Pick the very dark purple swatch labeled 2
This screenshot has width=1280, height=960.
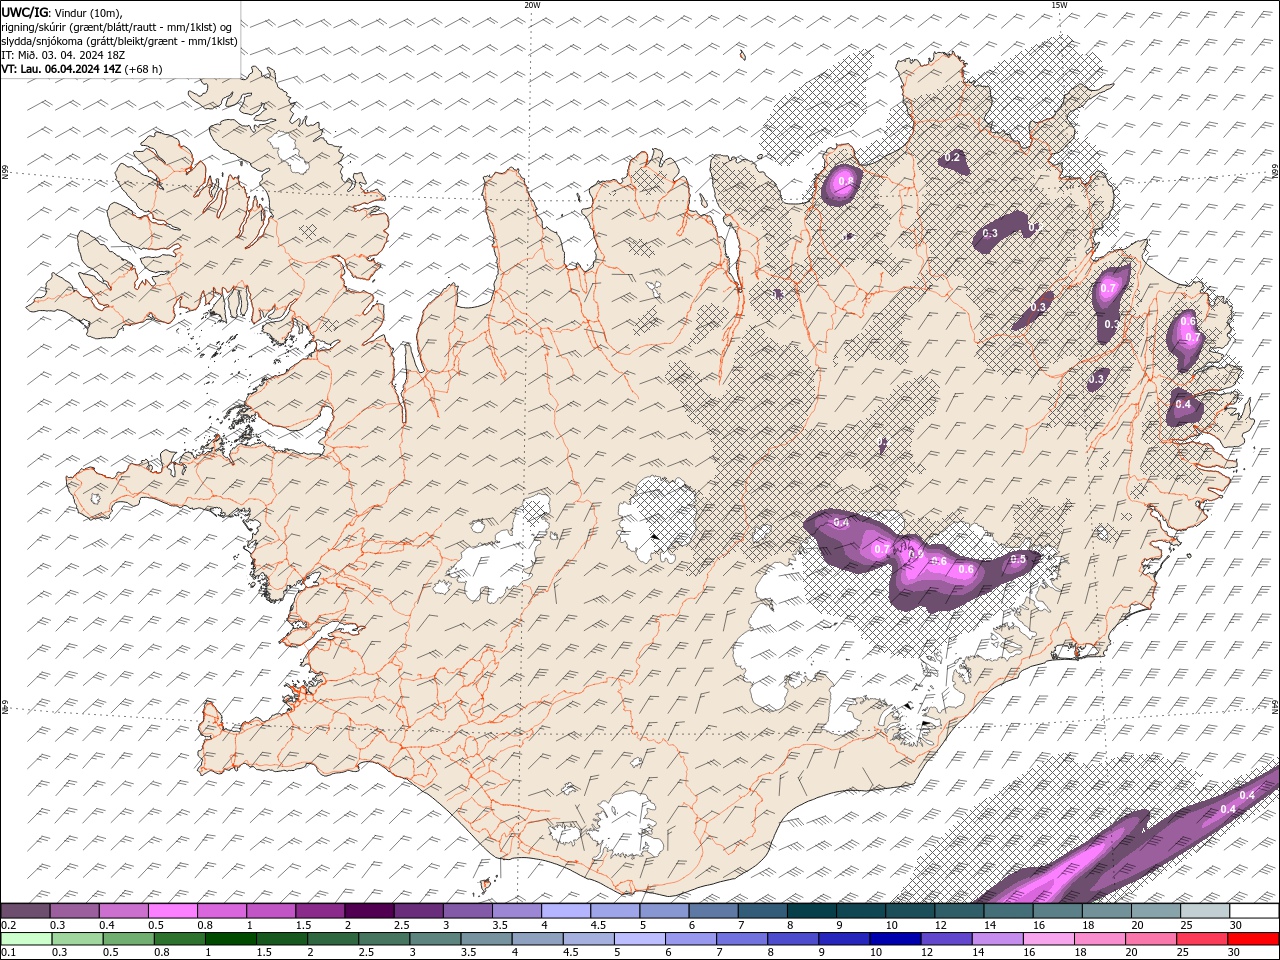tap(368, 911)
